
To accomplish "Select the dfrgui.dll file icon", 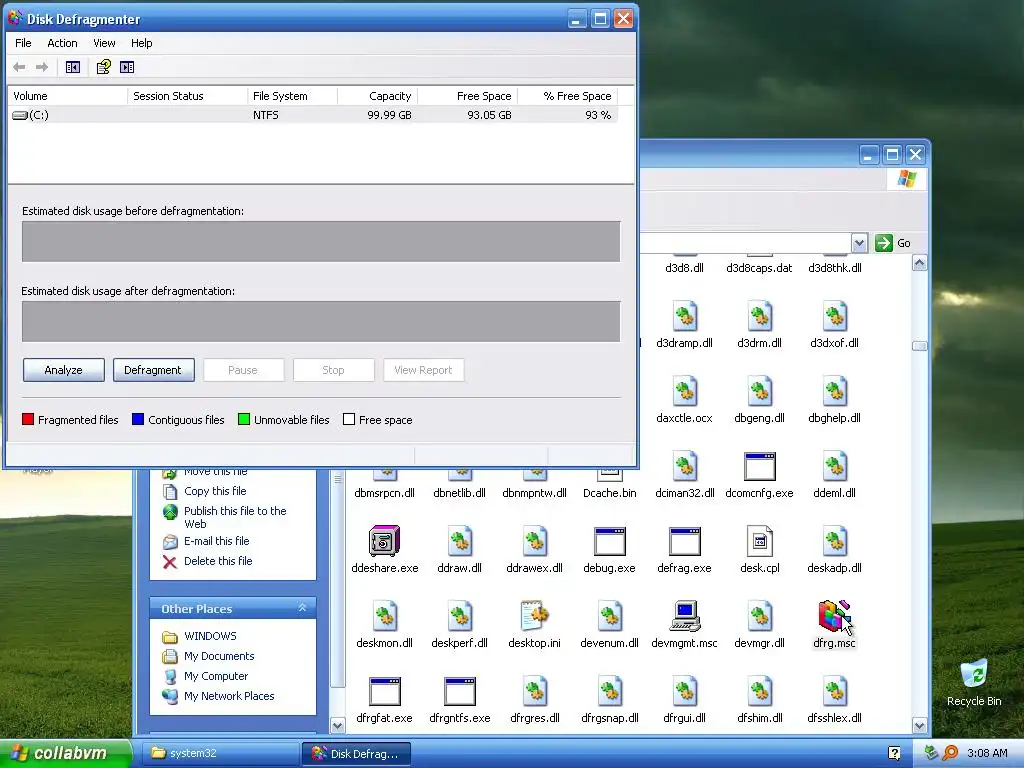I will click(684, 692).
